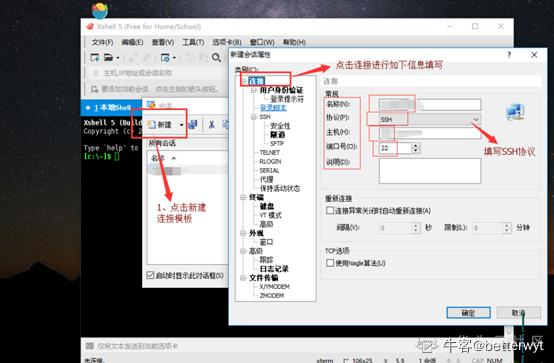Select TELNET in the tree
Viewport: 554px width, 363px height.
(270, 152)
